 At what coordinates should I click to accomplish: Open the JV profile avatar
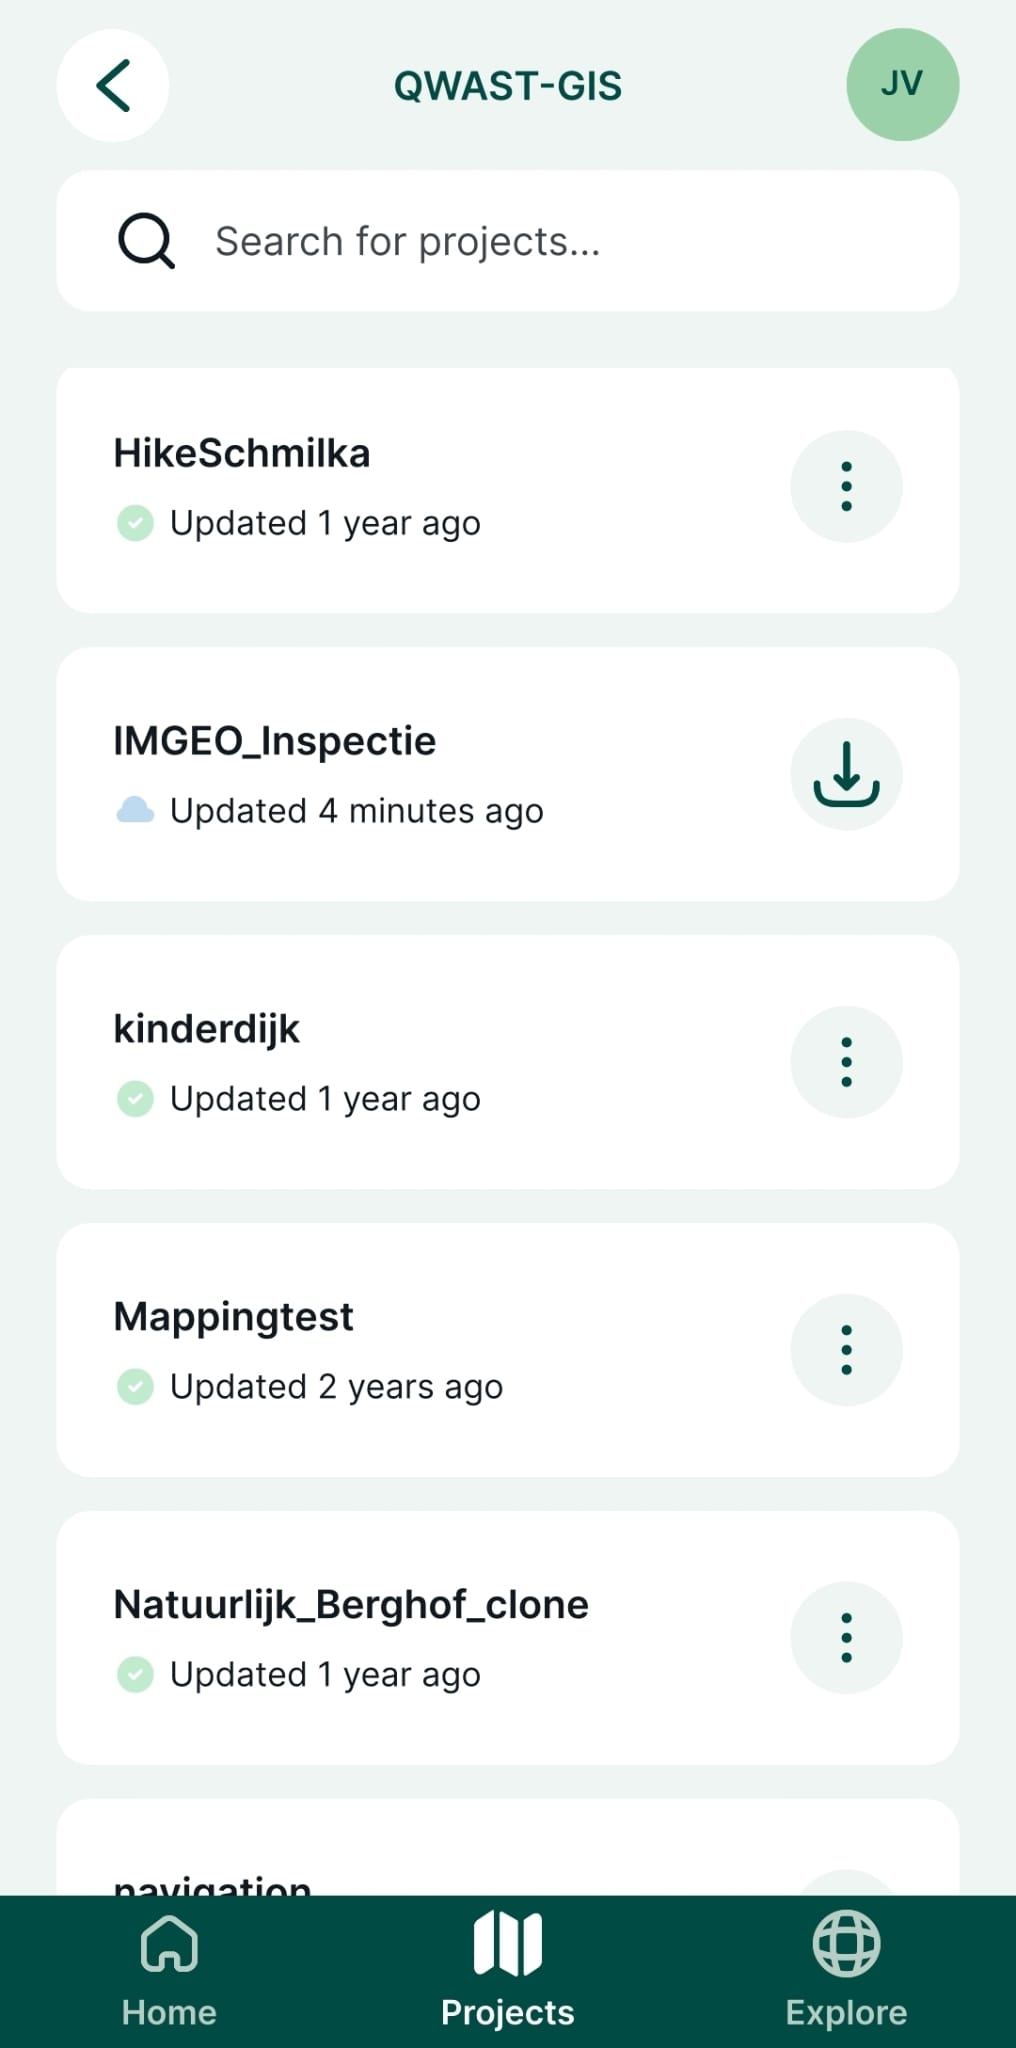pyautogui.click(x=902, y=85)
